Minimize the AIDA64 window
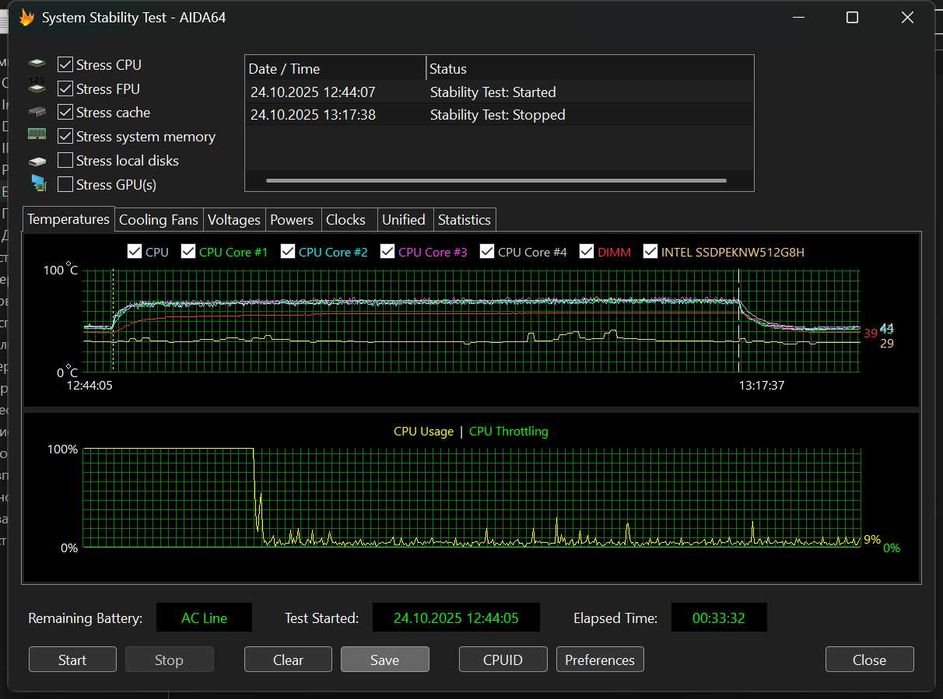943x699 pixels. [x=799, y=17]
